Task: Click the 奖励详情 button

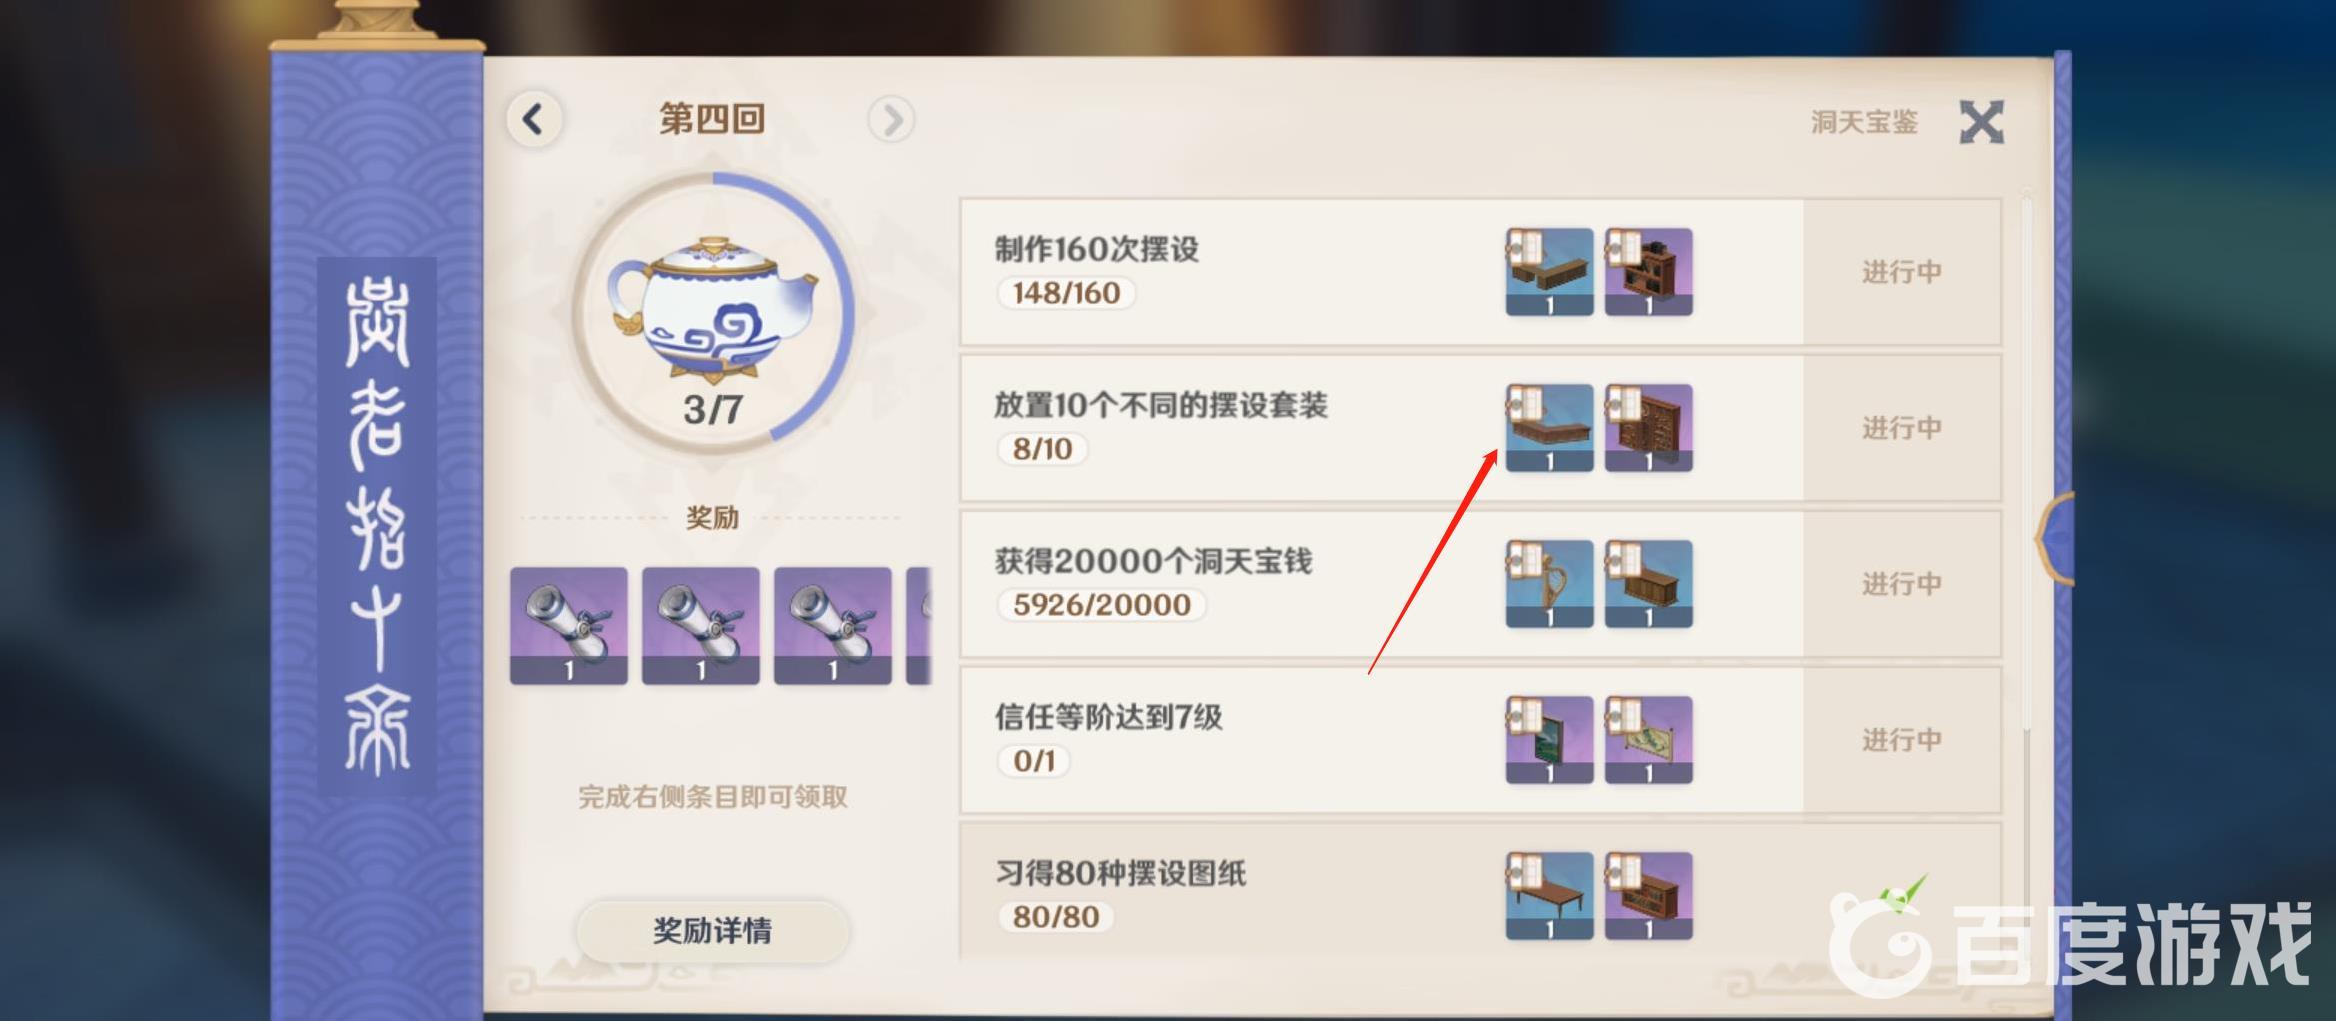Action: pyautogui.click(x=713, y=931)
